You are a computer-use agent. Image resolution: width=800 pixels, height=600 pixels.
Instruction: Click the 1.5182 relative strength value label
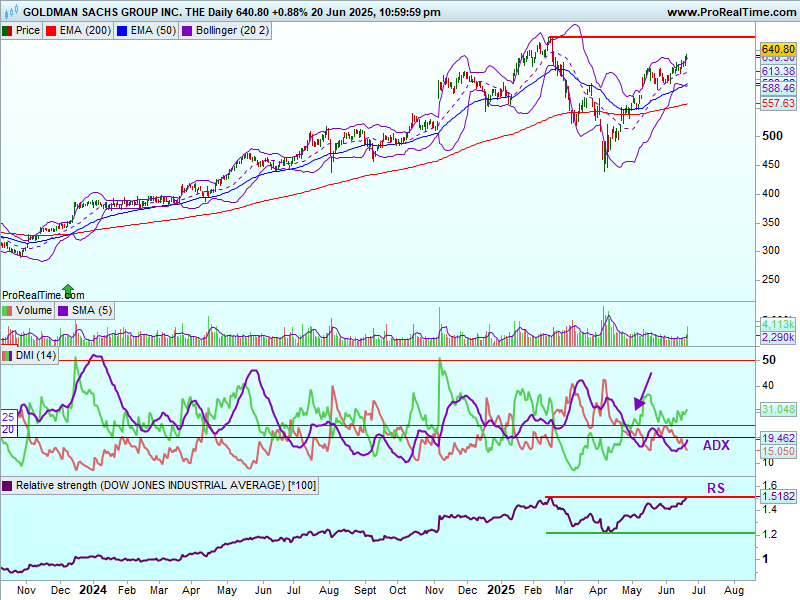click(x=777, y=496)
